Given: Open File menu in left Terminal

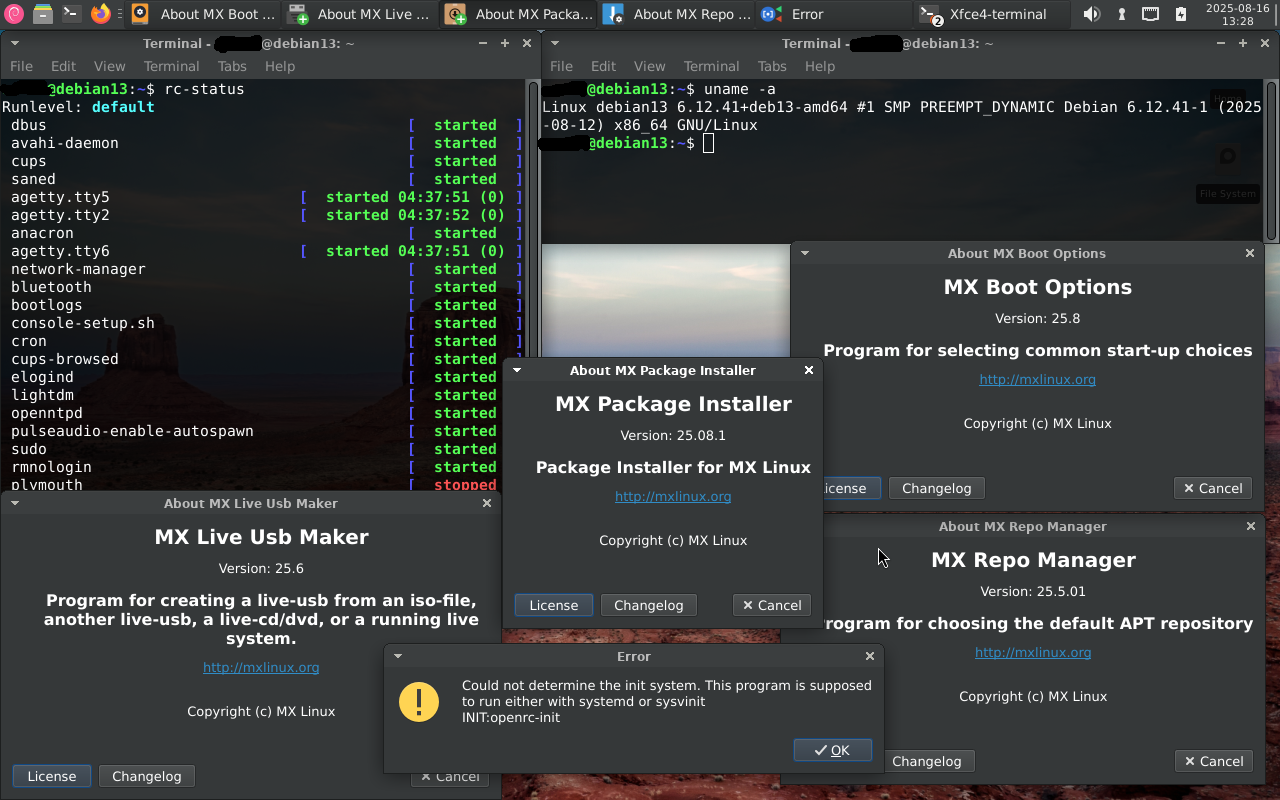Looking at the screenshot, I should pyautogui.click(x=21, y=66).
